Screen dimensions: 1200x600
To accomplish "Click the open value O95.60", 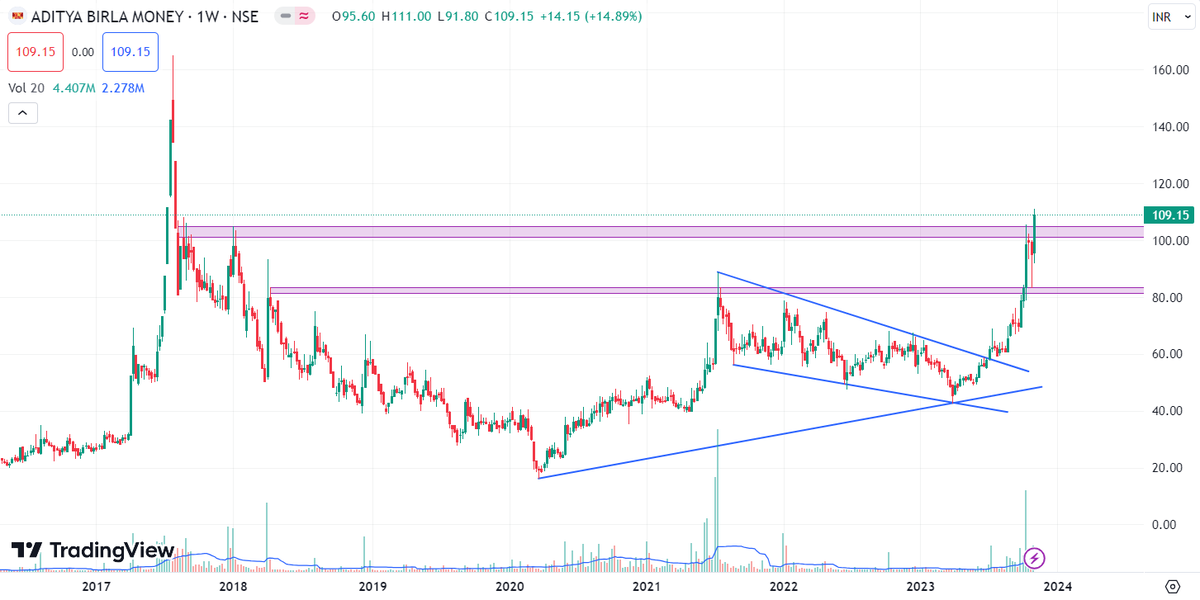I will click(x=353, y=17).
